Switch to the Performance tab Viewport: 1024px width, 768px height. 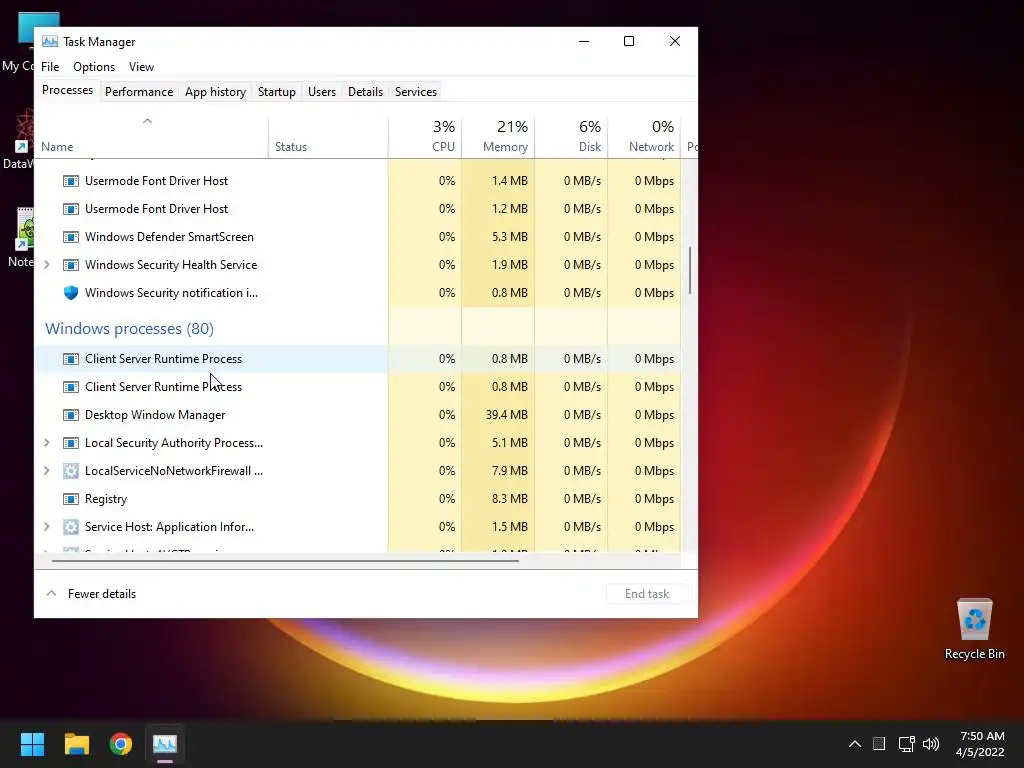tap(139, 92)
